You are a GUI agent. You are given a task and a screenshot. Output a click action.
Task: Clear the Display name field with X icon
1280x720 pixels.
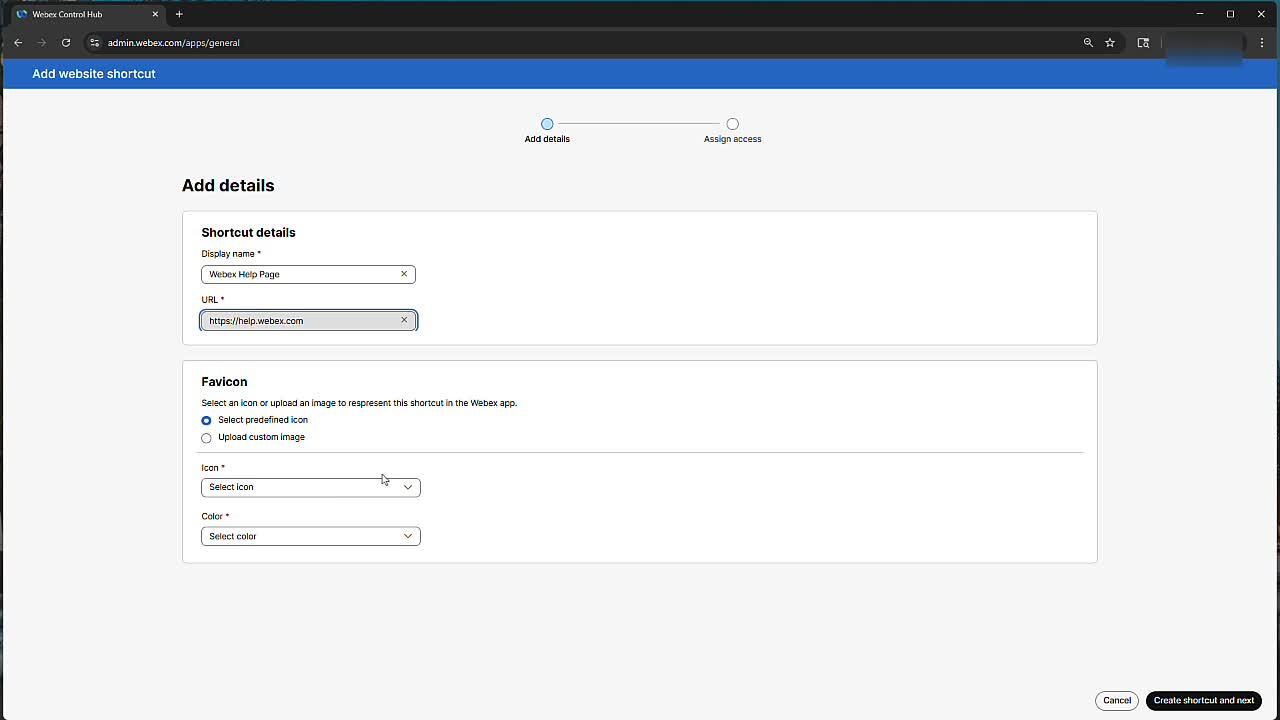[404, 274]
